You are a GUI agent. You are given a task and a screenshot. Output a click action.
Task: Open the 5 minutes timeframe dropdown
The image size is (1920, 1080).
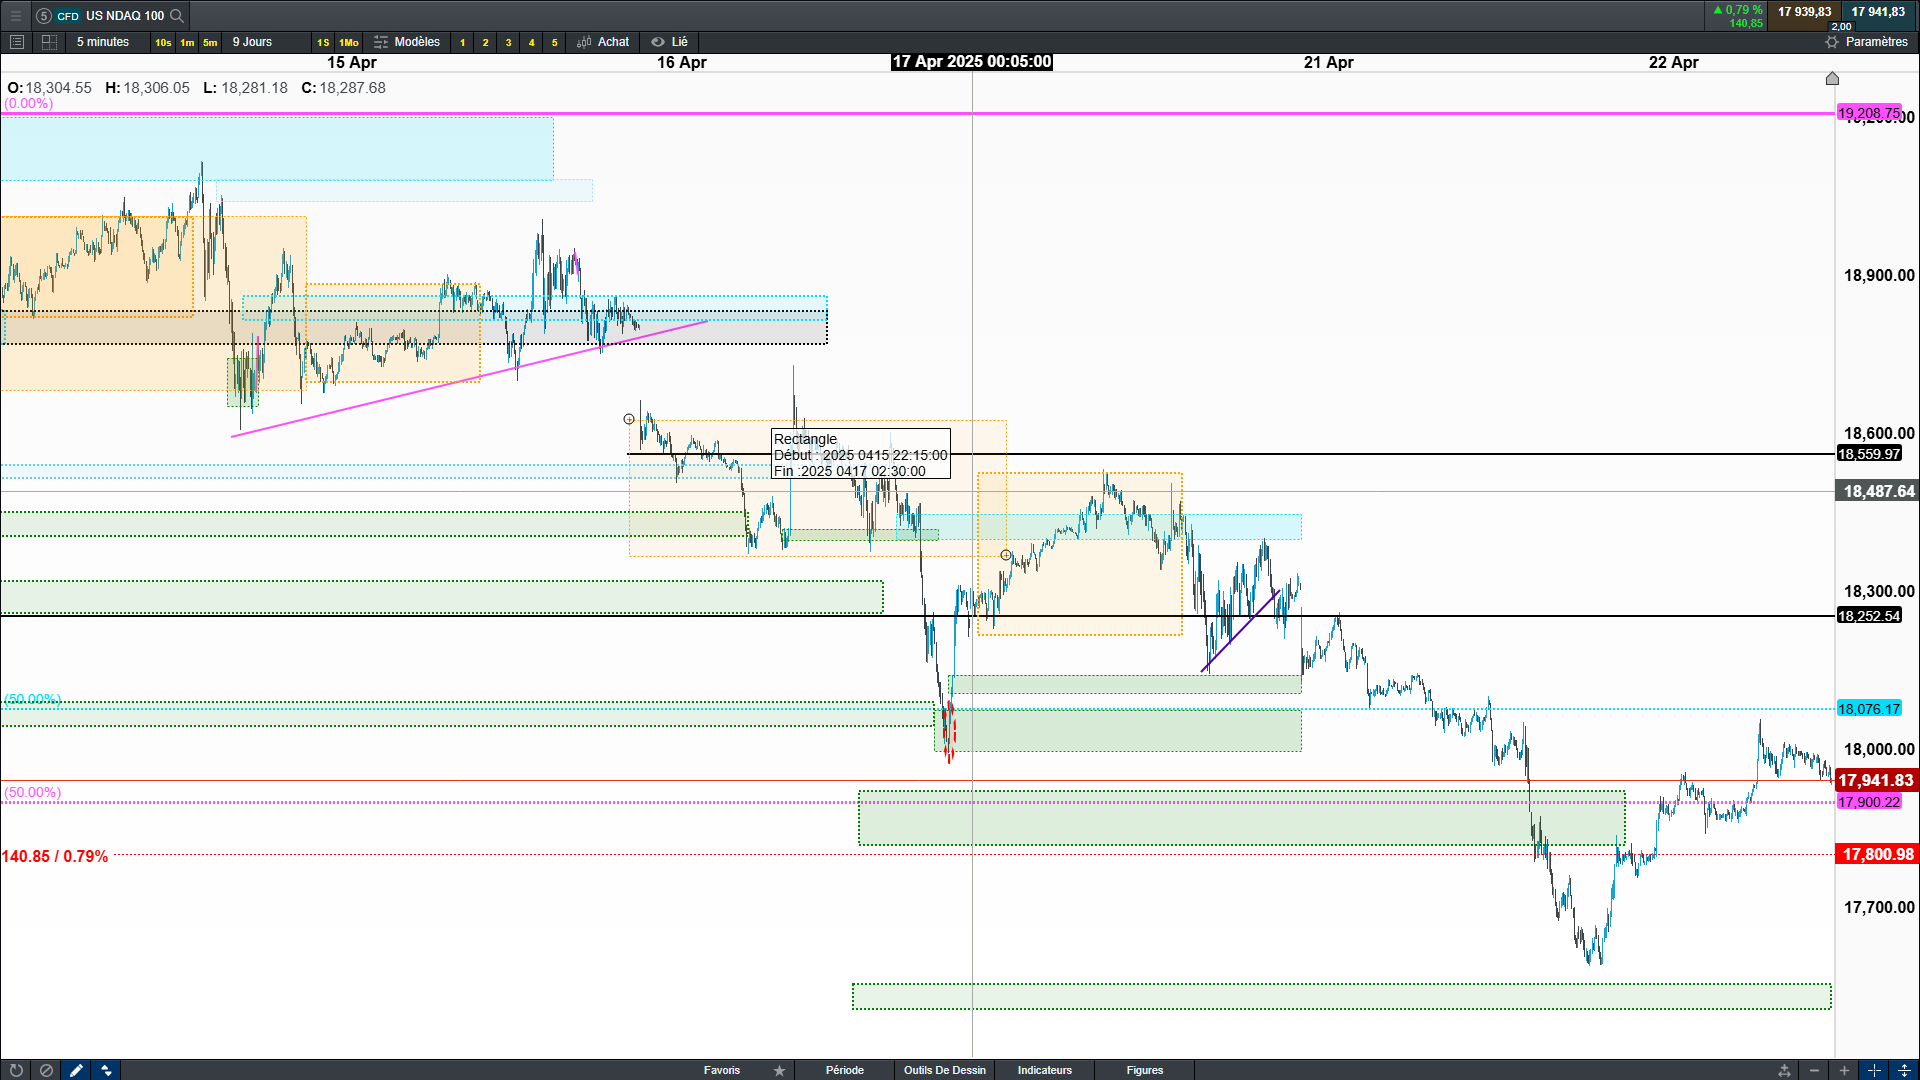tap(103, 42)
